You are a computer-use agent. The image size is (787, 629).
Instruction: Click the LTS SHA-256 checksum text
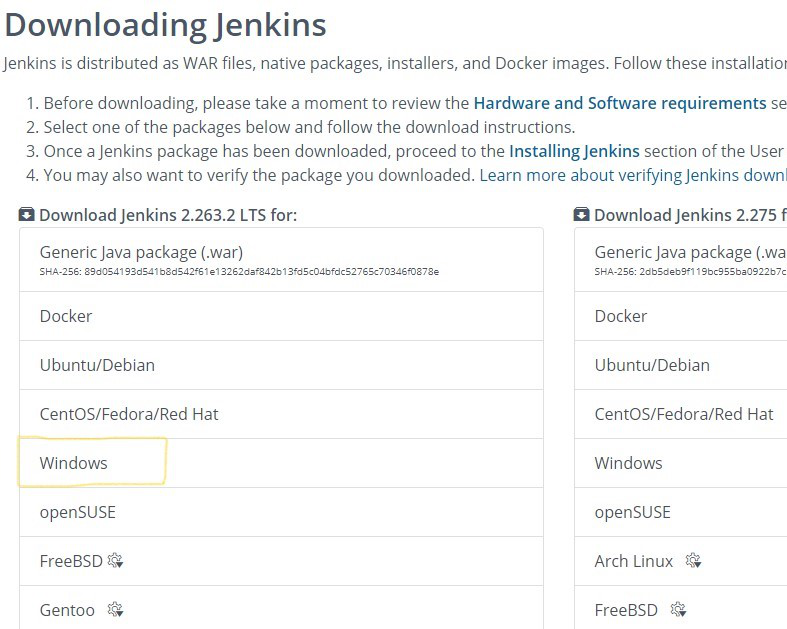coord(239,272)
